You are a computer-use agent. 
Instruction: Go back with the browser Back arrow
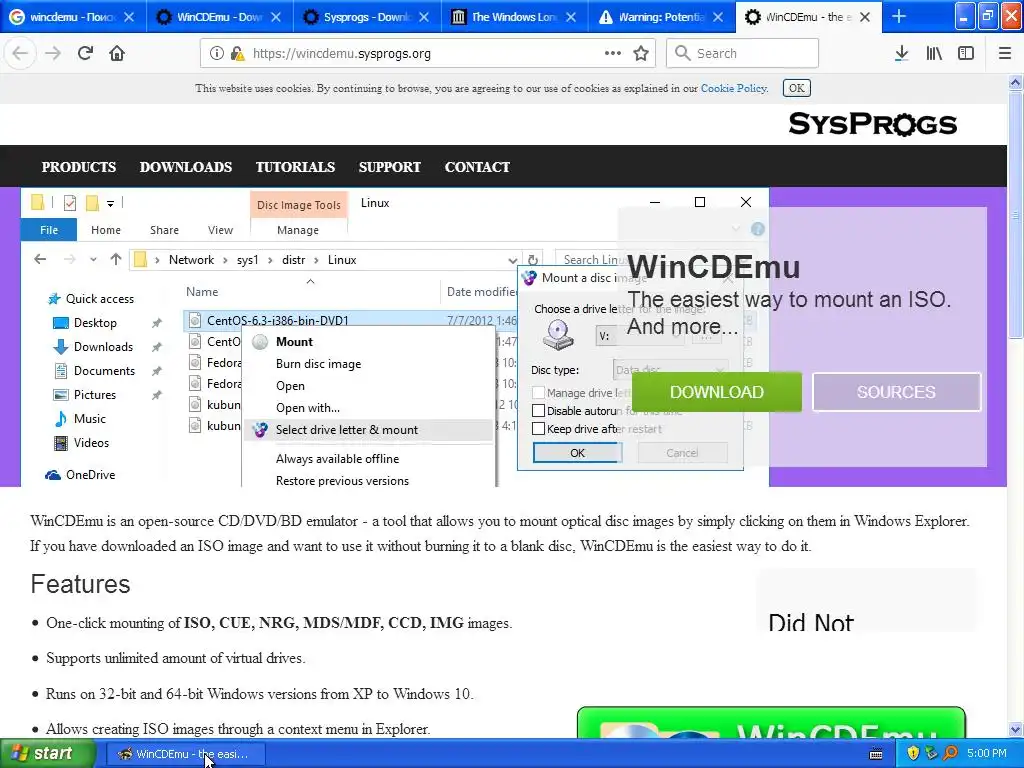click(20, 53)
